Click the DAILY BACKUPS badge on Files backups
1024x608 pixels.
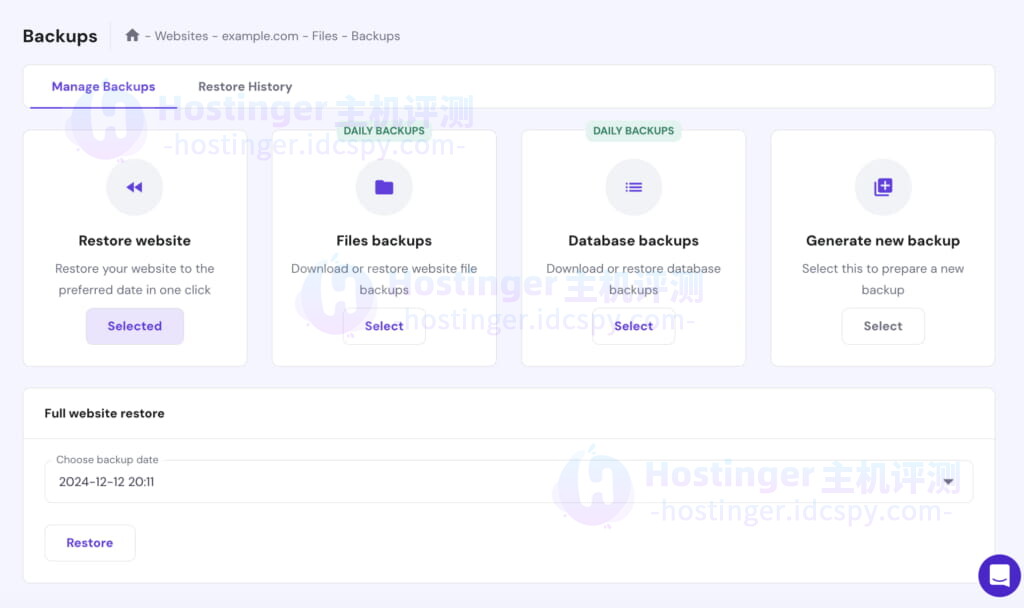(384, 131)
